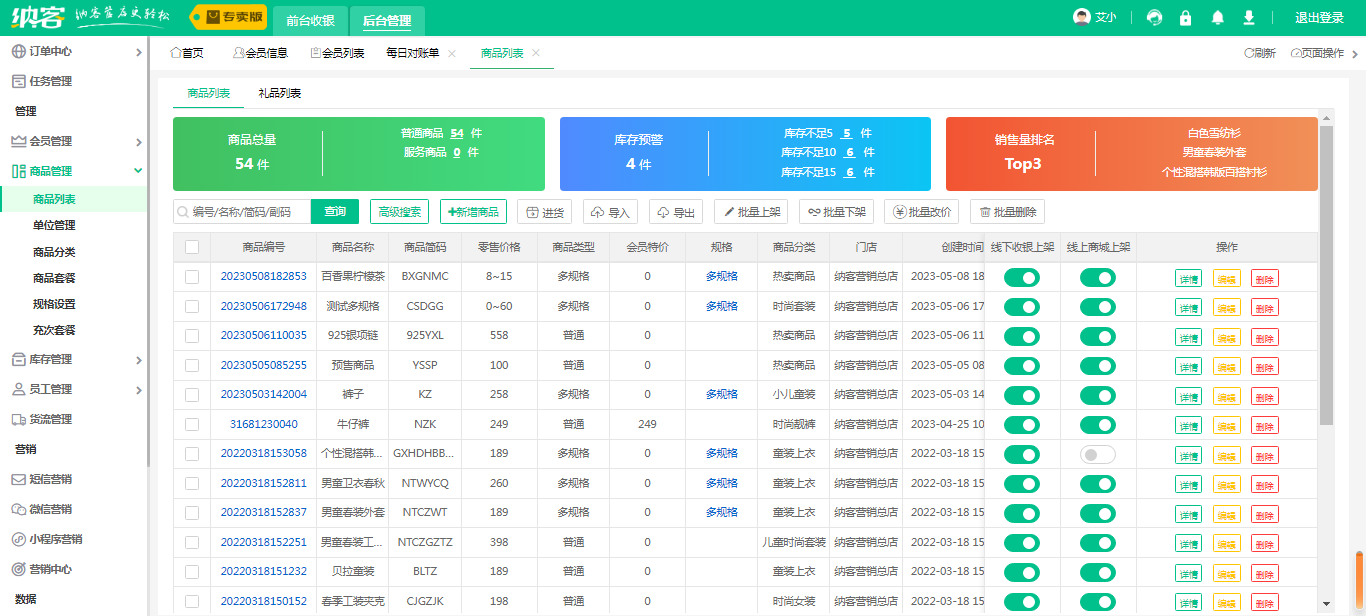Click the 批量删除 trash button
This screenshot has width=1366, height=616.
point(1008,212)
